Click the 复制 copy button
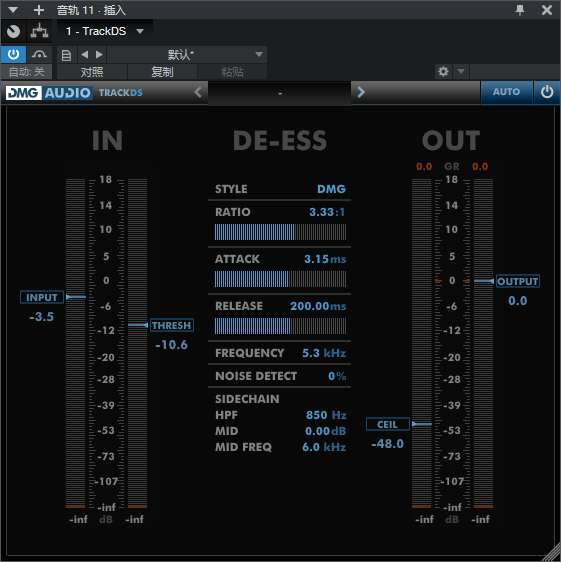Viewport: 561px width, 562px height. pyautogui.click(x=162, y=72)
